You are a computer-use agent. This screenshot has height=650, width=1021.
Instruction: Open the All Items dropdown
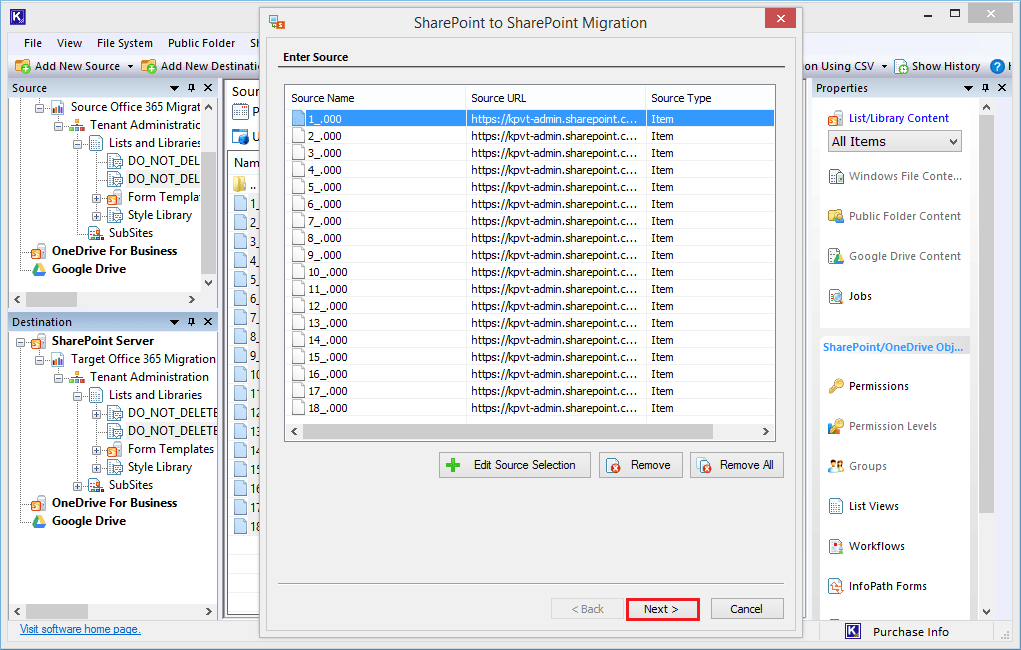click(x=895, y=141)
